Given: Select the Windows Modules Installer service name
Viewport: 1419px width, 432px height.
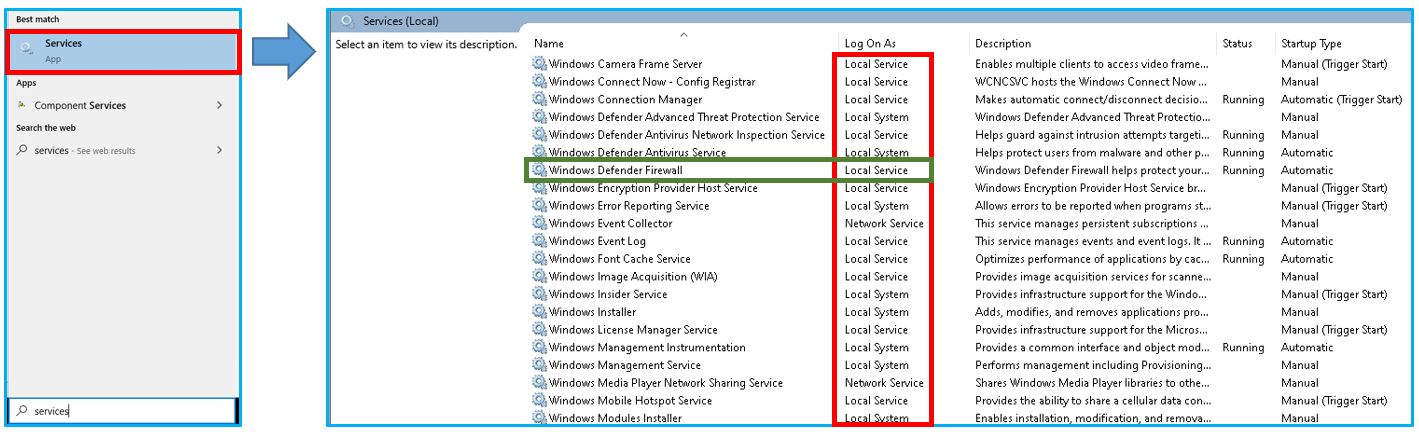Looking at the screenshot, I should 616,419.
